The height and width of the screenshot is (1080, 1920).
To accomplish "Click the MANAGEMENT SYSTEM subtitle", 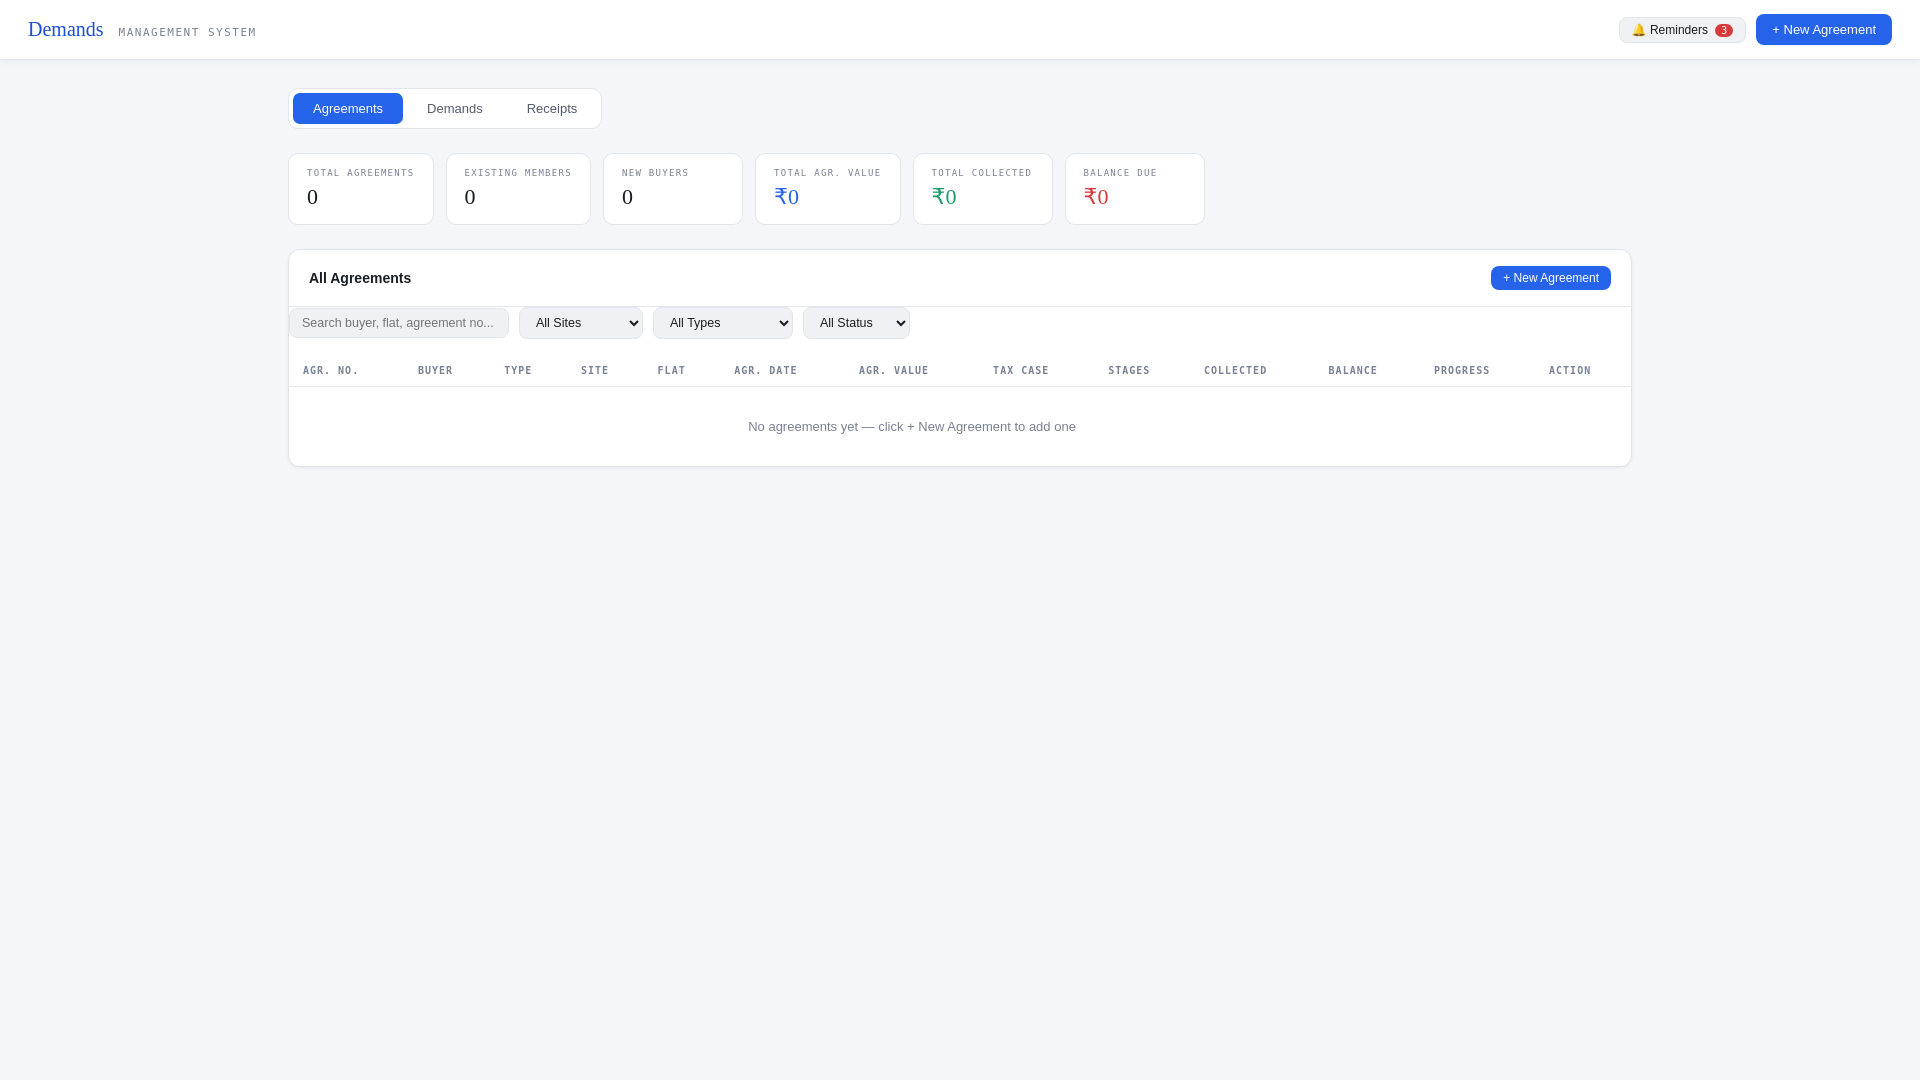I will pos(187,33).
